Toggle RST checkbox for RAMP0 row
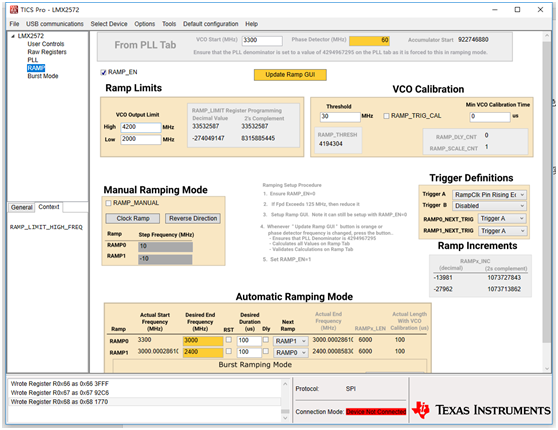 [x=229, y=340]
